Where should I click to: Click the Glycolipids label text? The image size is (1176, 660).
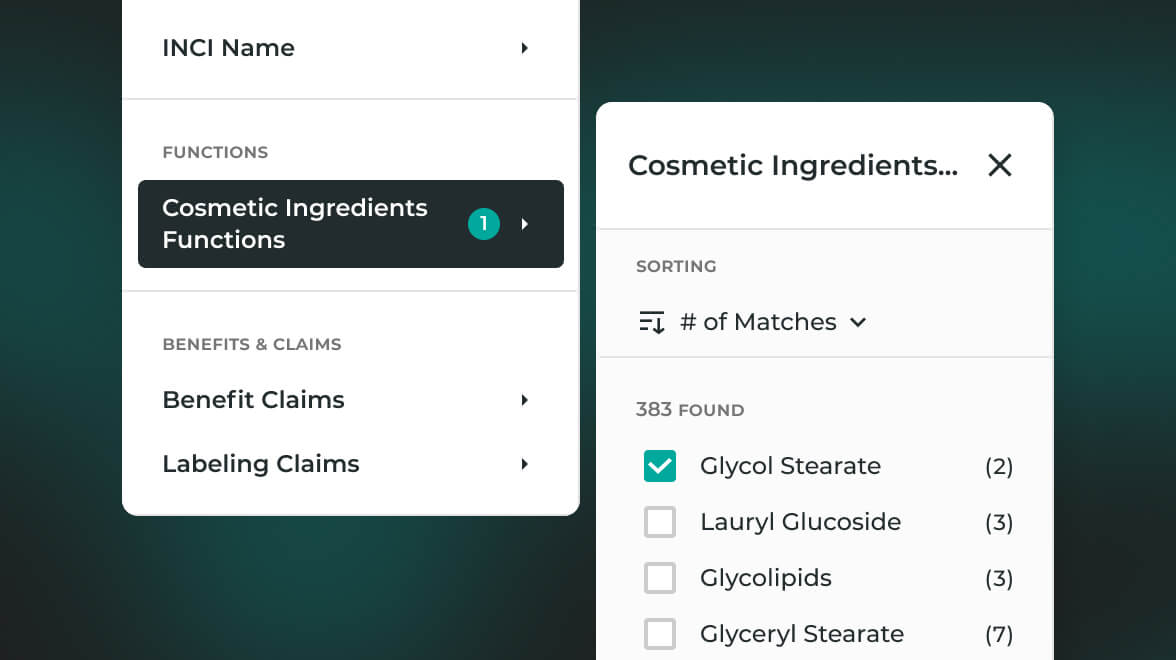tap(766, 578)
